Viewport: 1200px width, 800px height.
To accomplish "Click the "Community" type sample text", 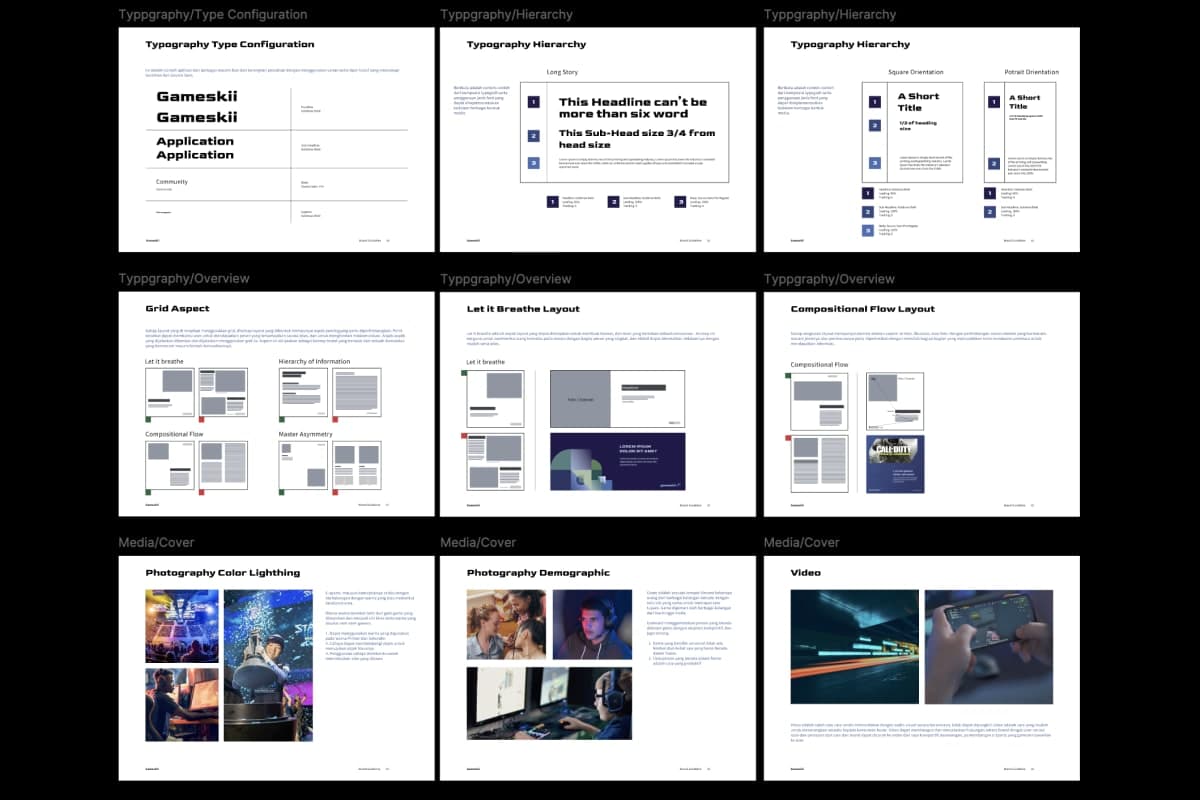I will [x=172, y=182].
